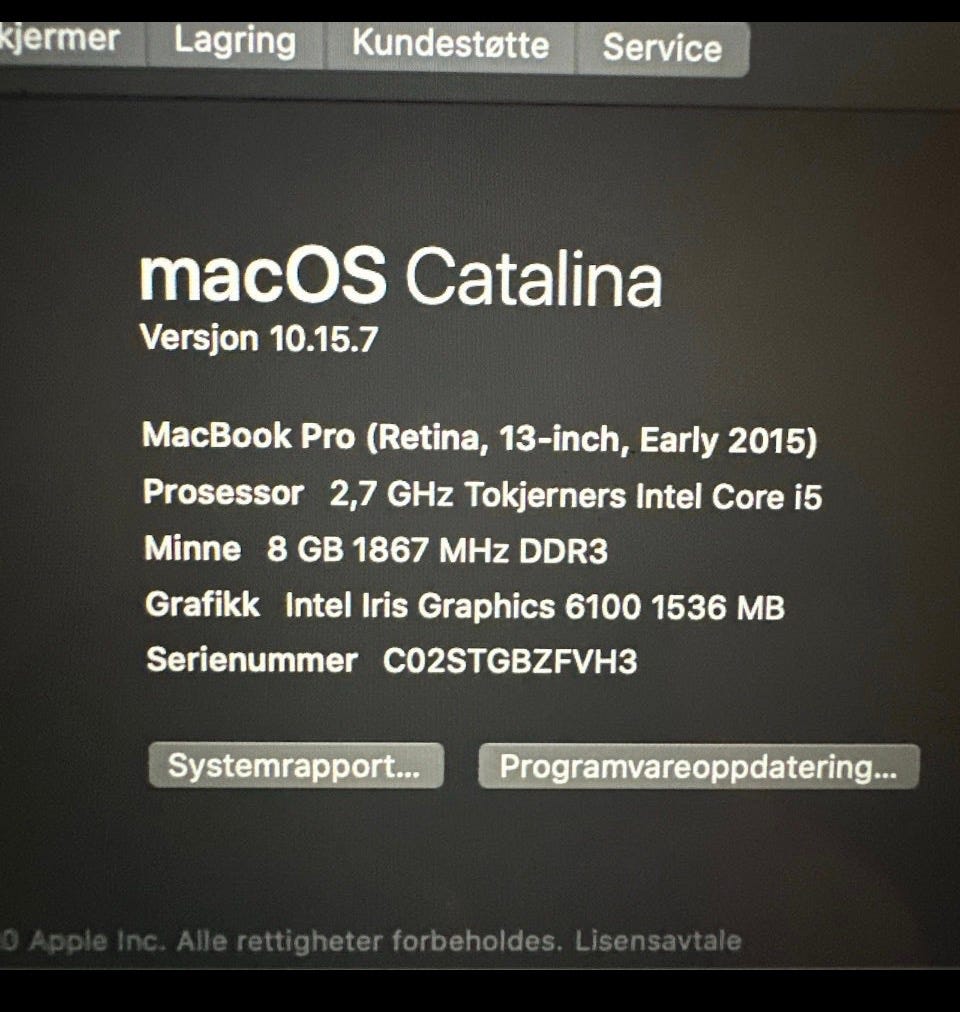
Task: Open the Lisensavtale link
Action: click(x=658, y=941)
